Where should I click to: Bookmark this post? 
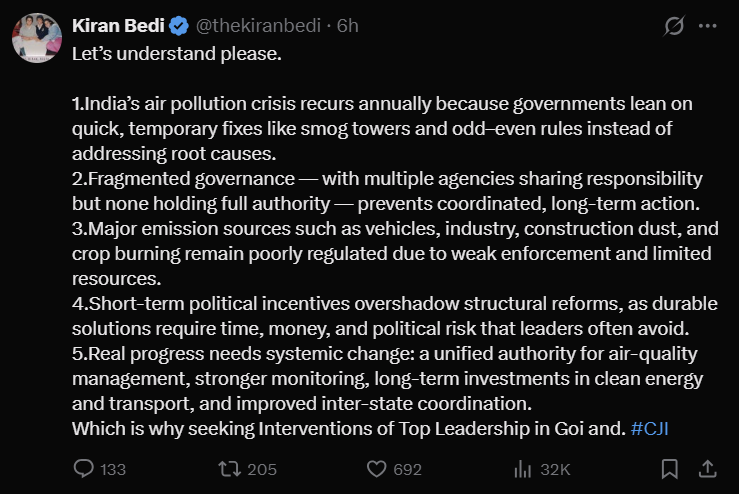click(670, 468)
